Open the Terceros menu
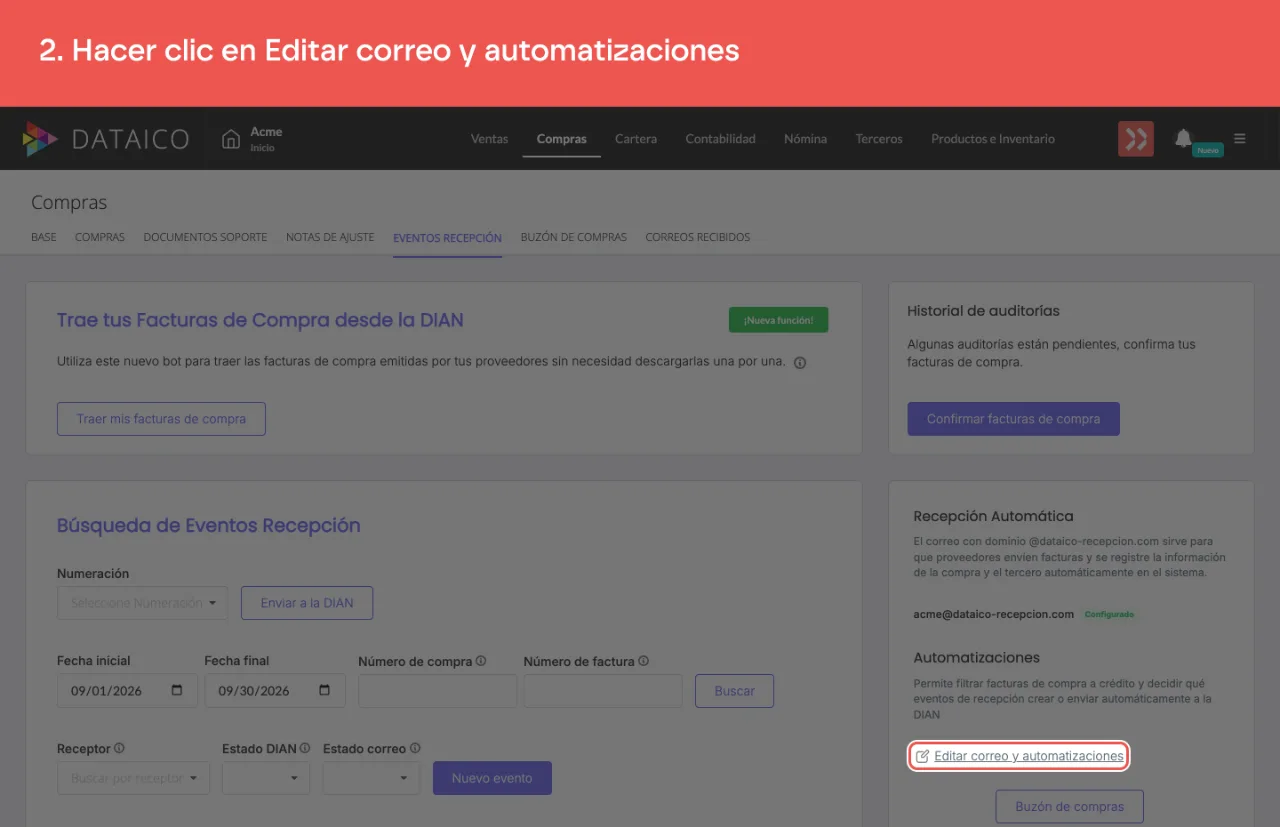Image resolution: width=1280 pixels, height=827 pixels. tap(879, 139)
